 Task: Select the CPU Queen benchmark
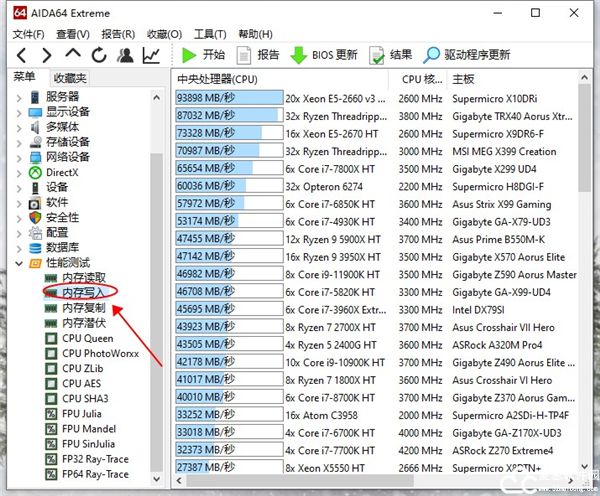click(88, 338)
